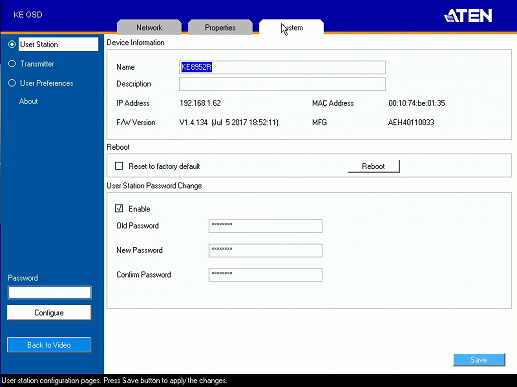Select the User Station radio button

point(12,44)
